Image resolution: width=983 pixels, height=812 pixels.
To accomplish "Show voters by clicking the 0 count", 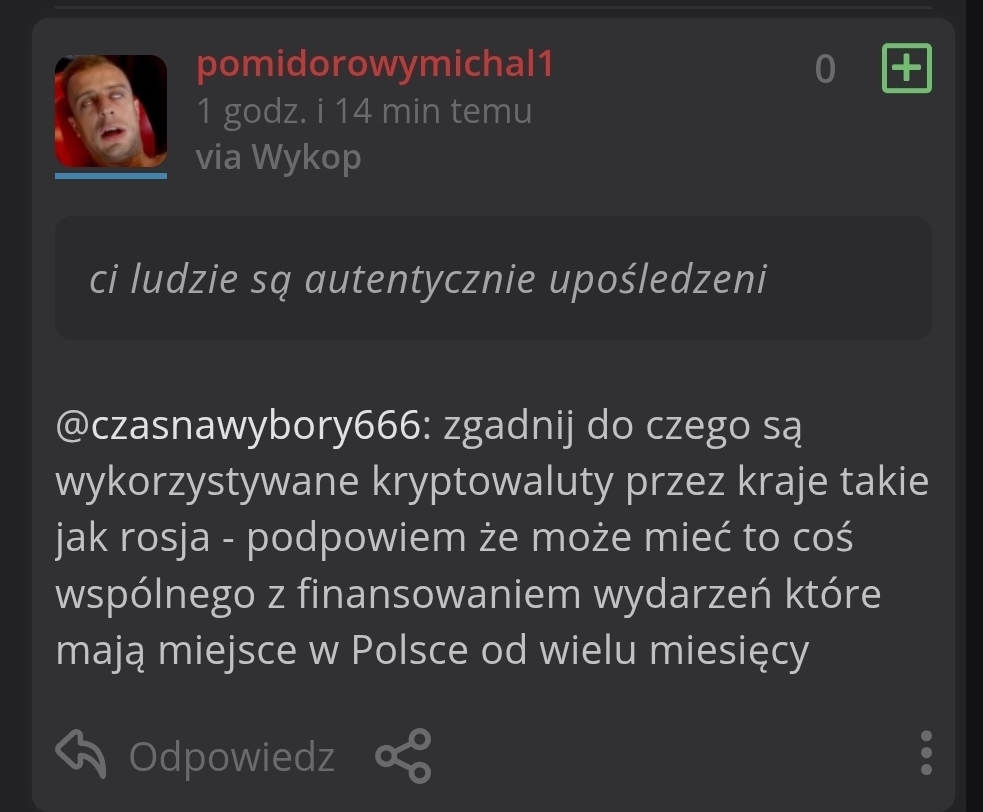I will click(825, 69).
